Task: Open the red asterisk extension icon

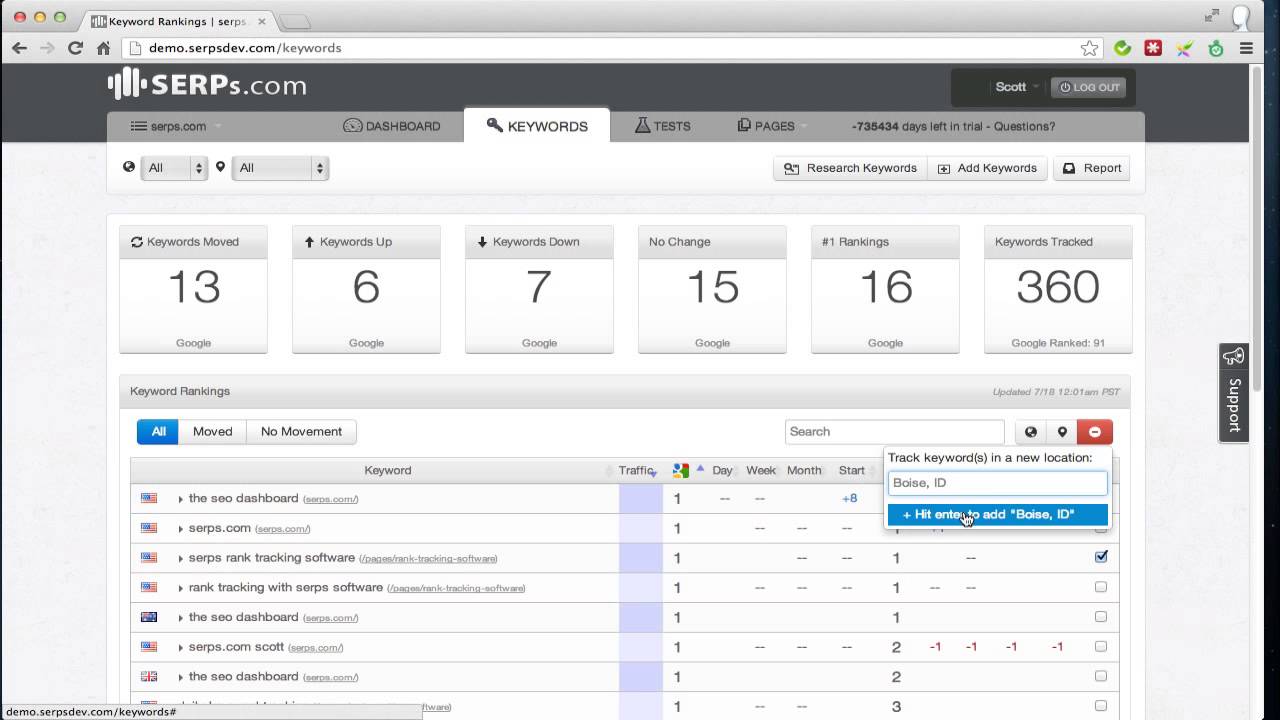Action: 1153,48
